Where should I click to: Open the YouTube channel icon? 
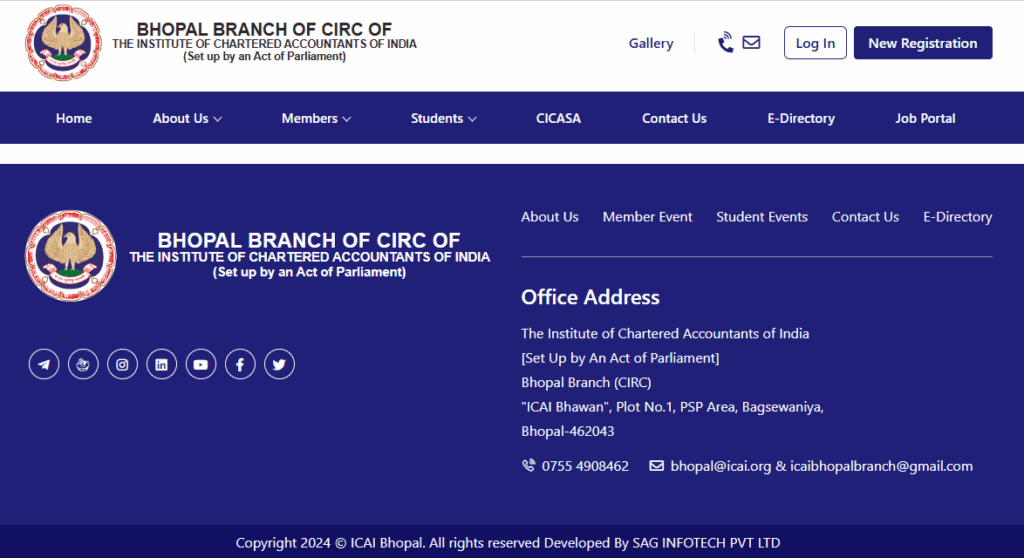pos(200,364)
